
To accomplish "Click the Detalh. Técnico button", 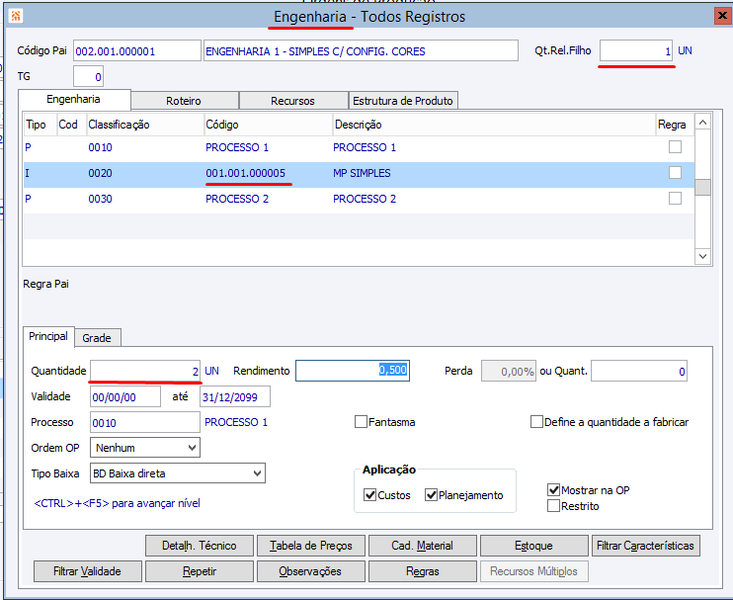I will pyautogui.click(x=199, y=546).
